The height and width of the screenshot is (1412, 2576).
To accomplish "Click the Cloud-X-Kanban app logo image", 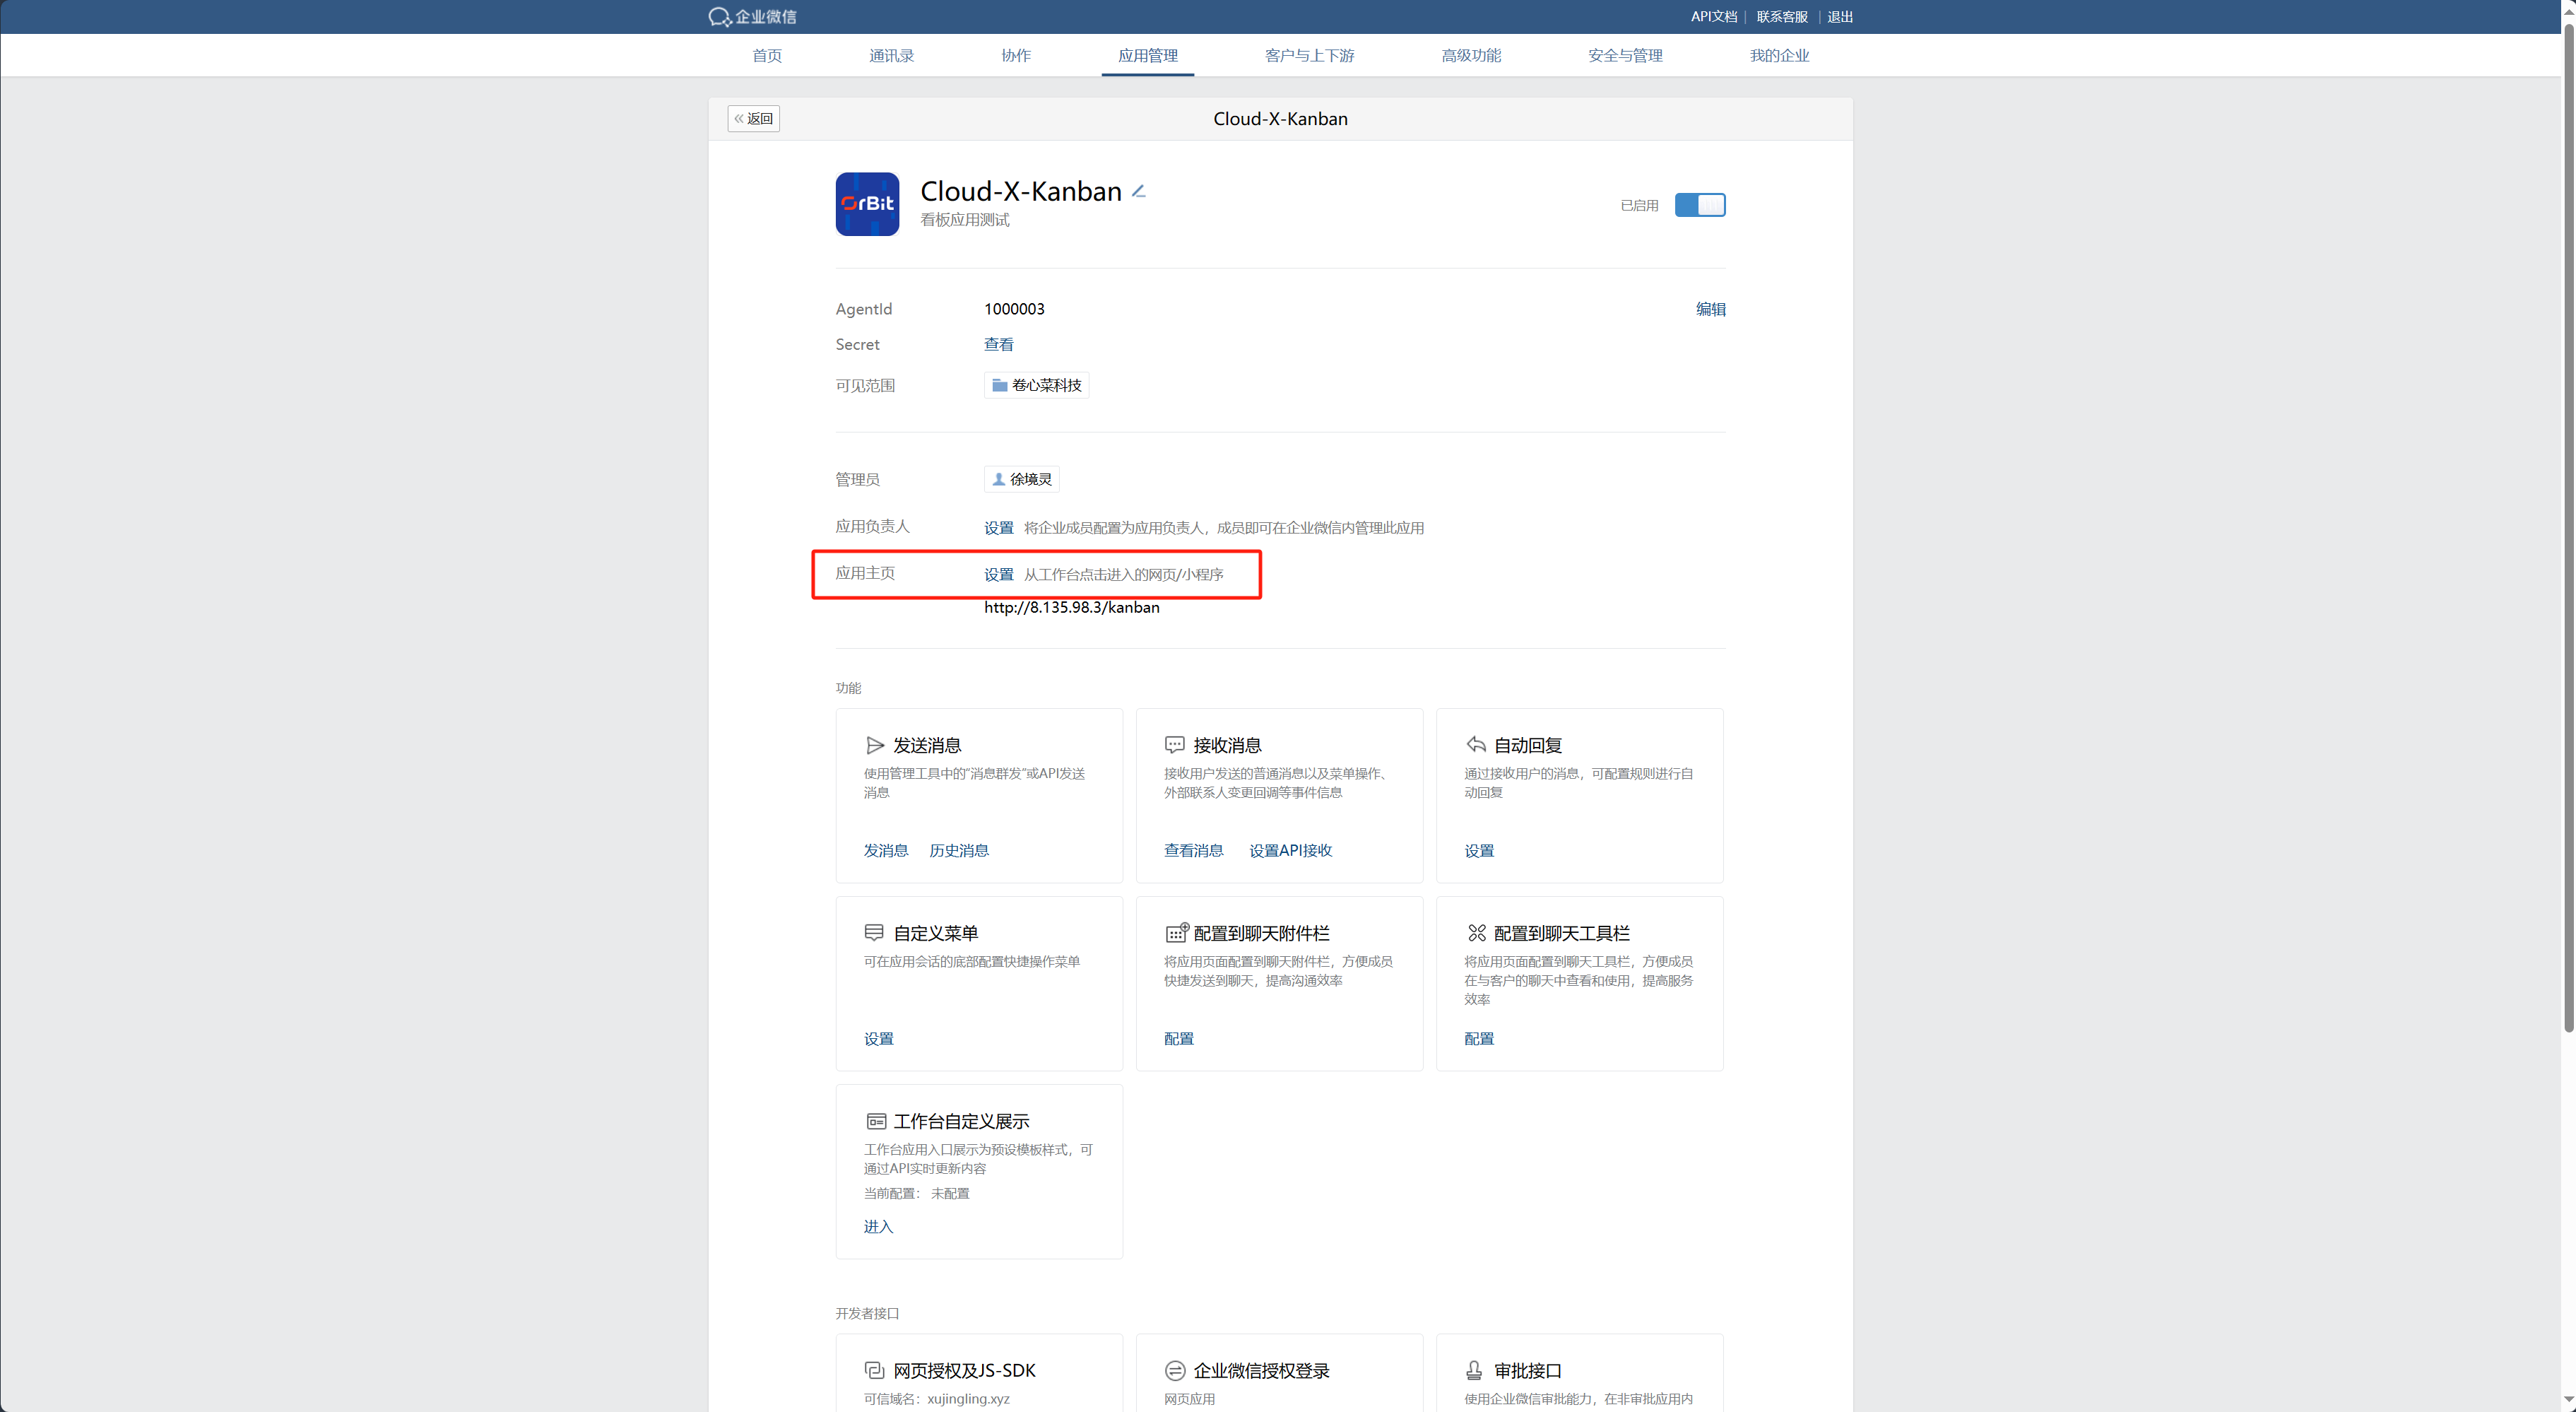I will 867,204.
